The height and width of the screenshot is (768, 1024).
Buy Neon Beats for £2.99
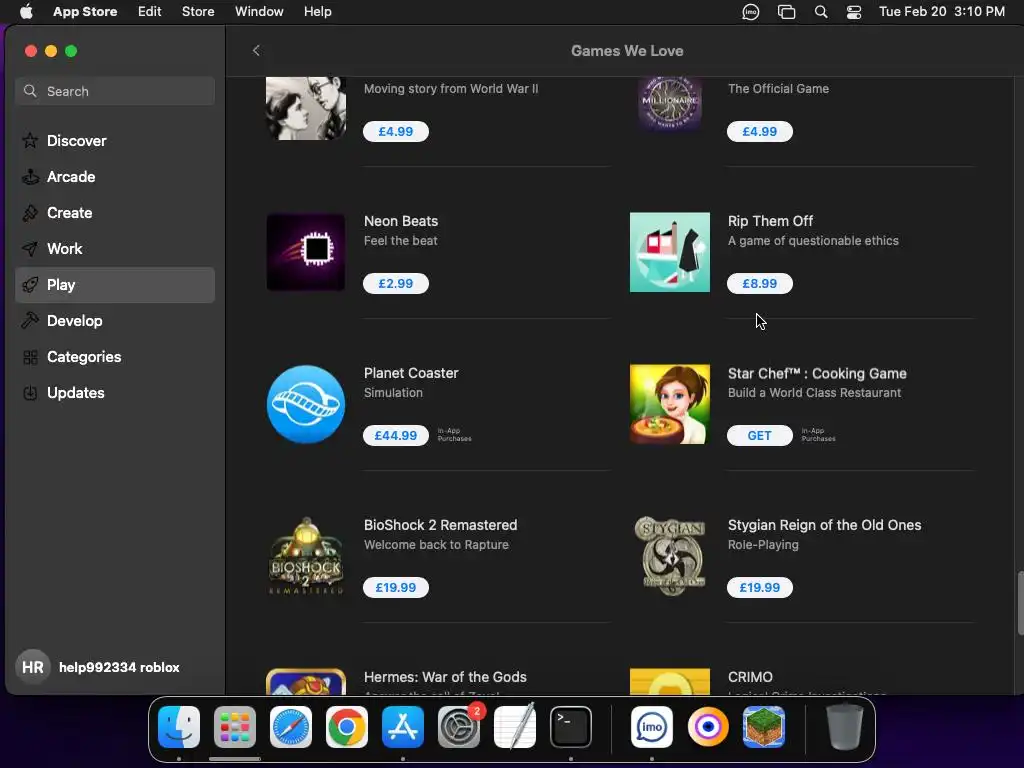pyautogui.click(x=396, y=283)
